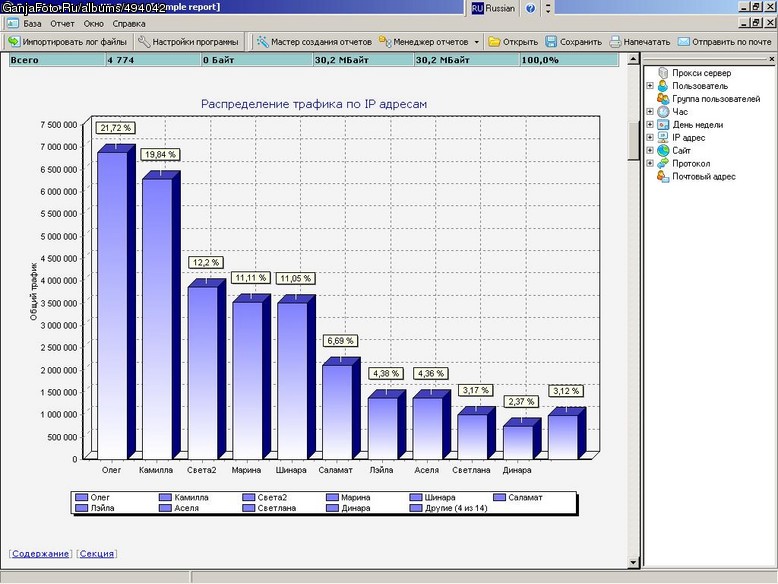The height and width of the screenshot is (584, 778).
Task: Select the Почтовый адрес tree item
Action: point(704,176)
